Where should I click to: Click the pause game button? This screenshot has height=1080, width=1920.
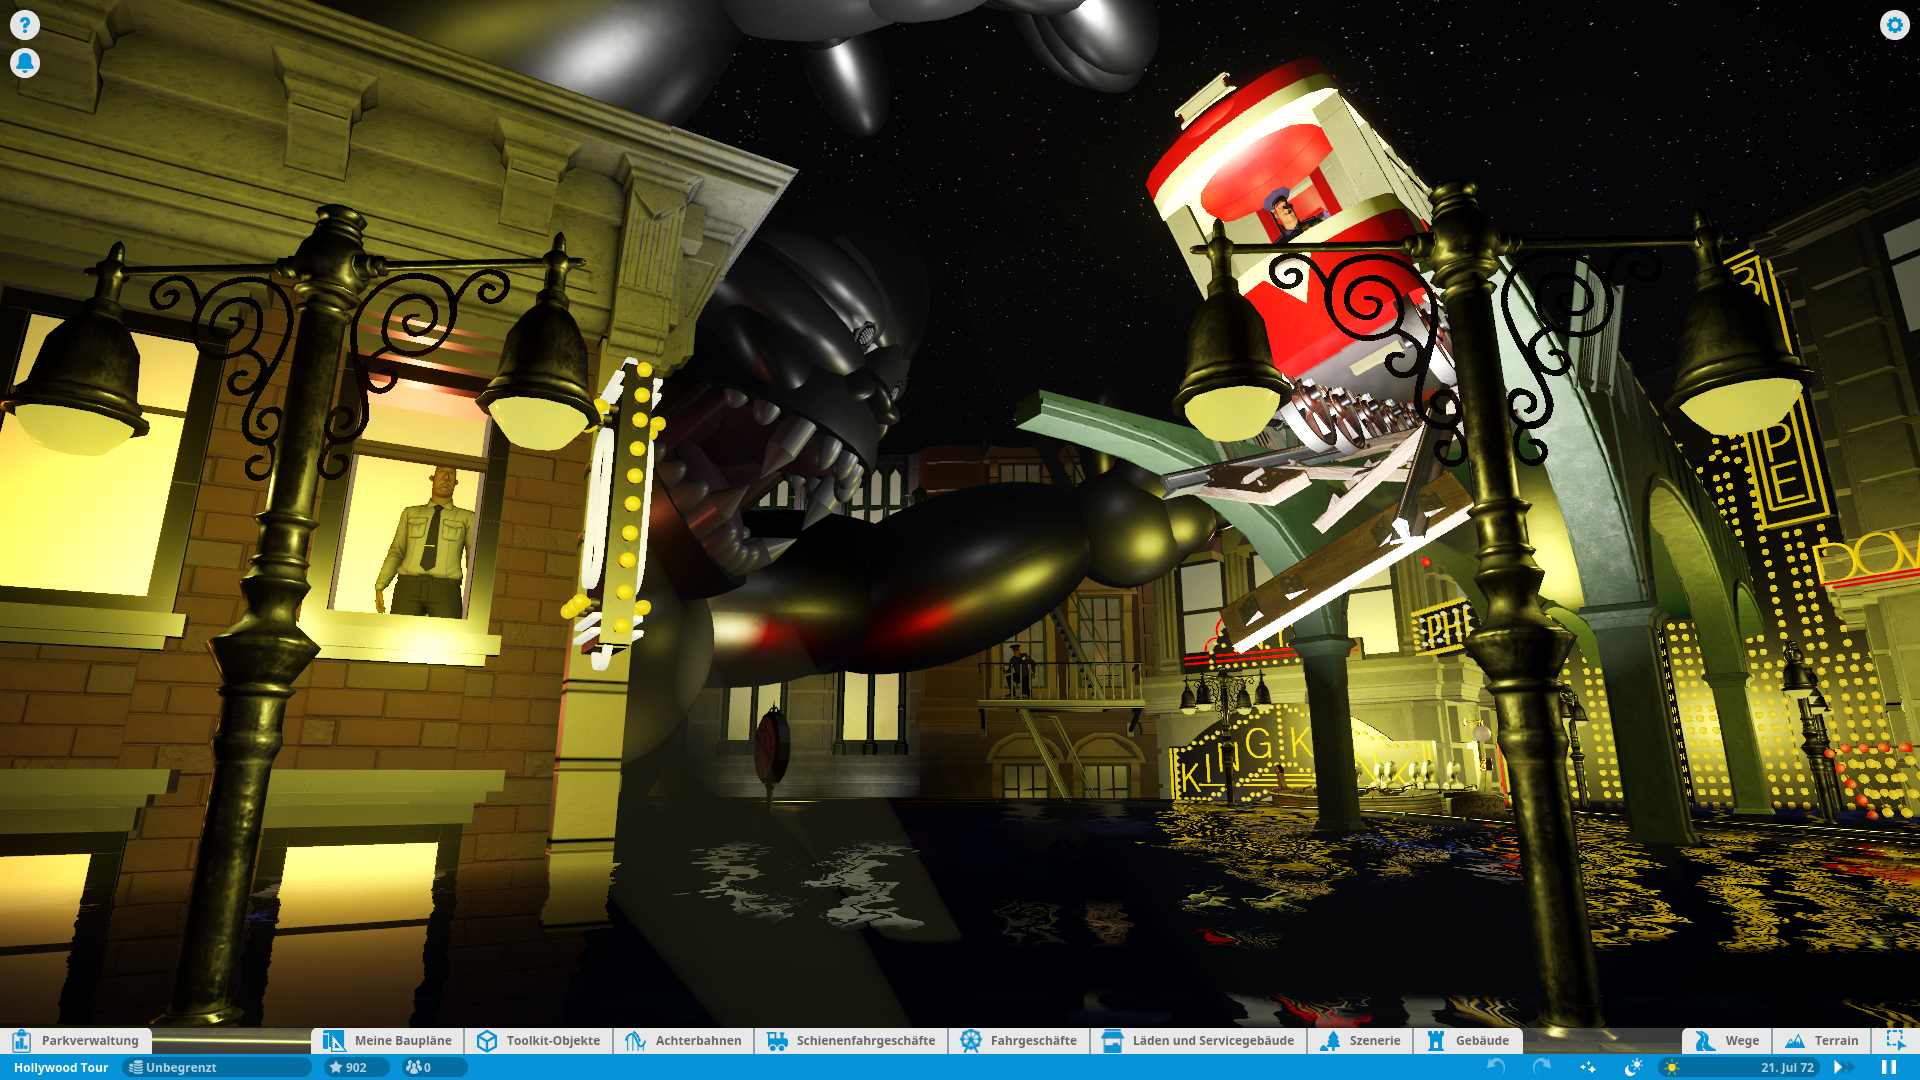1888,1067
